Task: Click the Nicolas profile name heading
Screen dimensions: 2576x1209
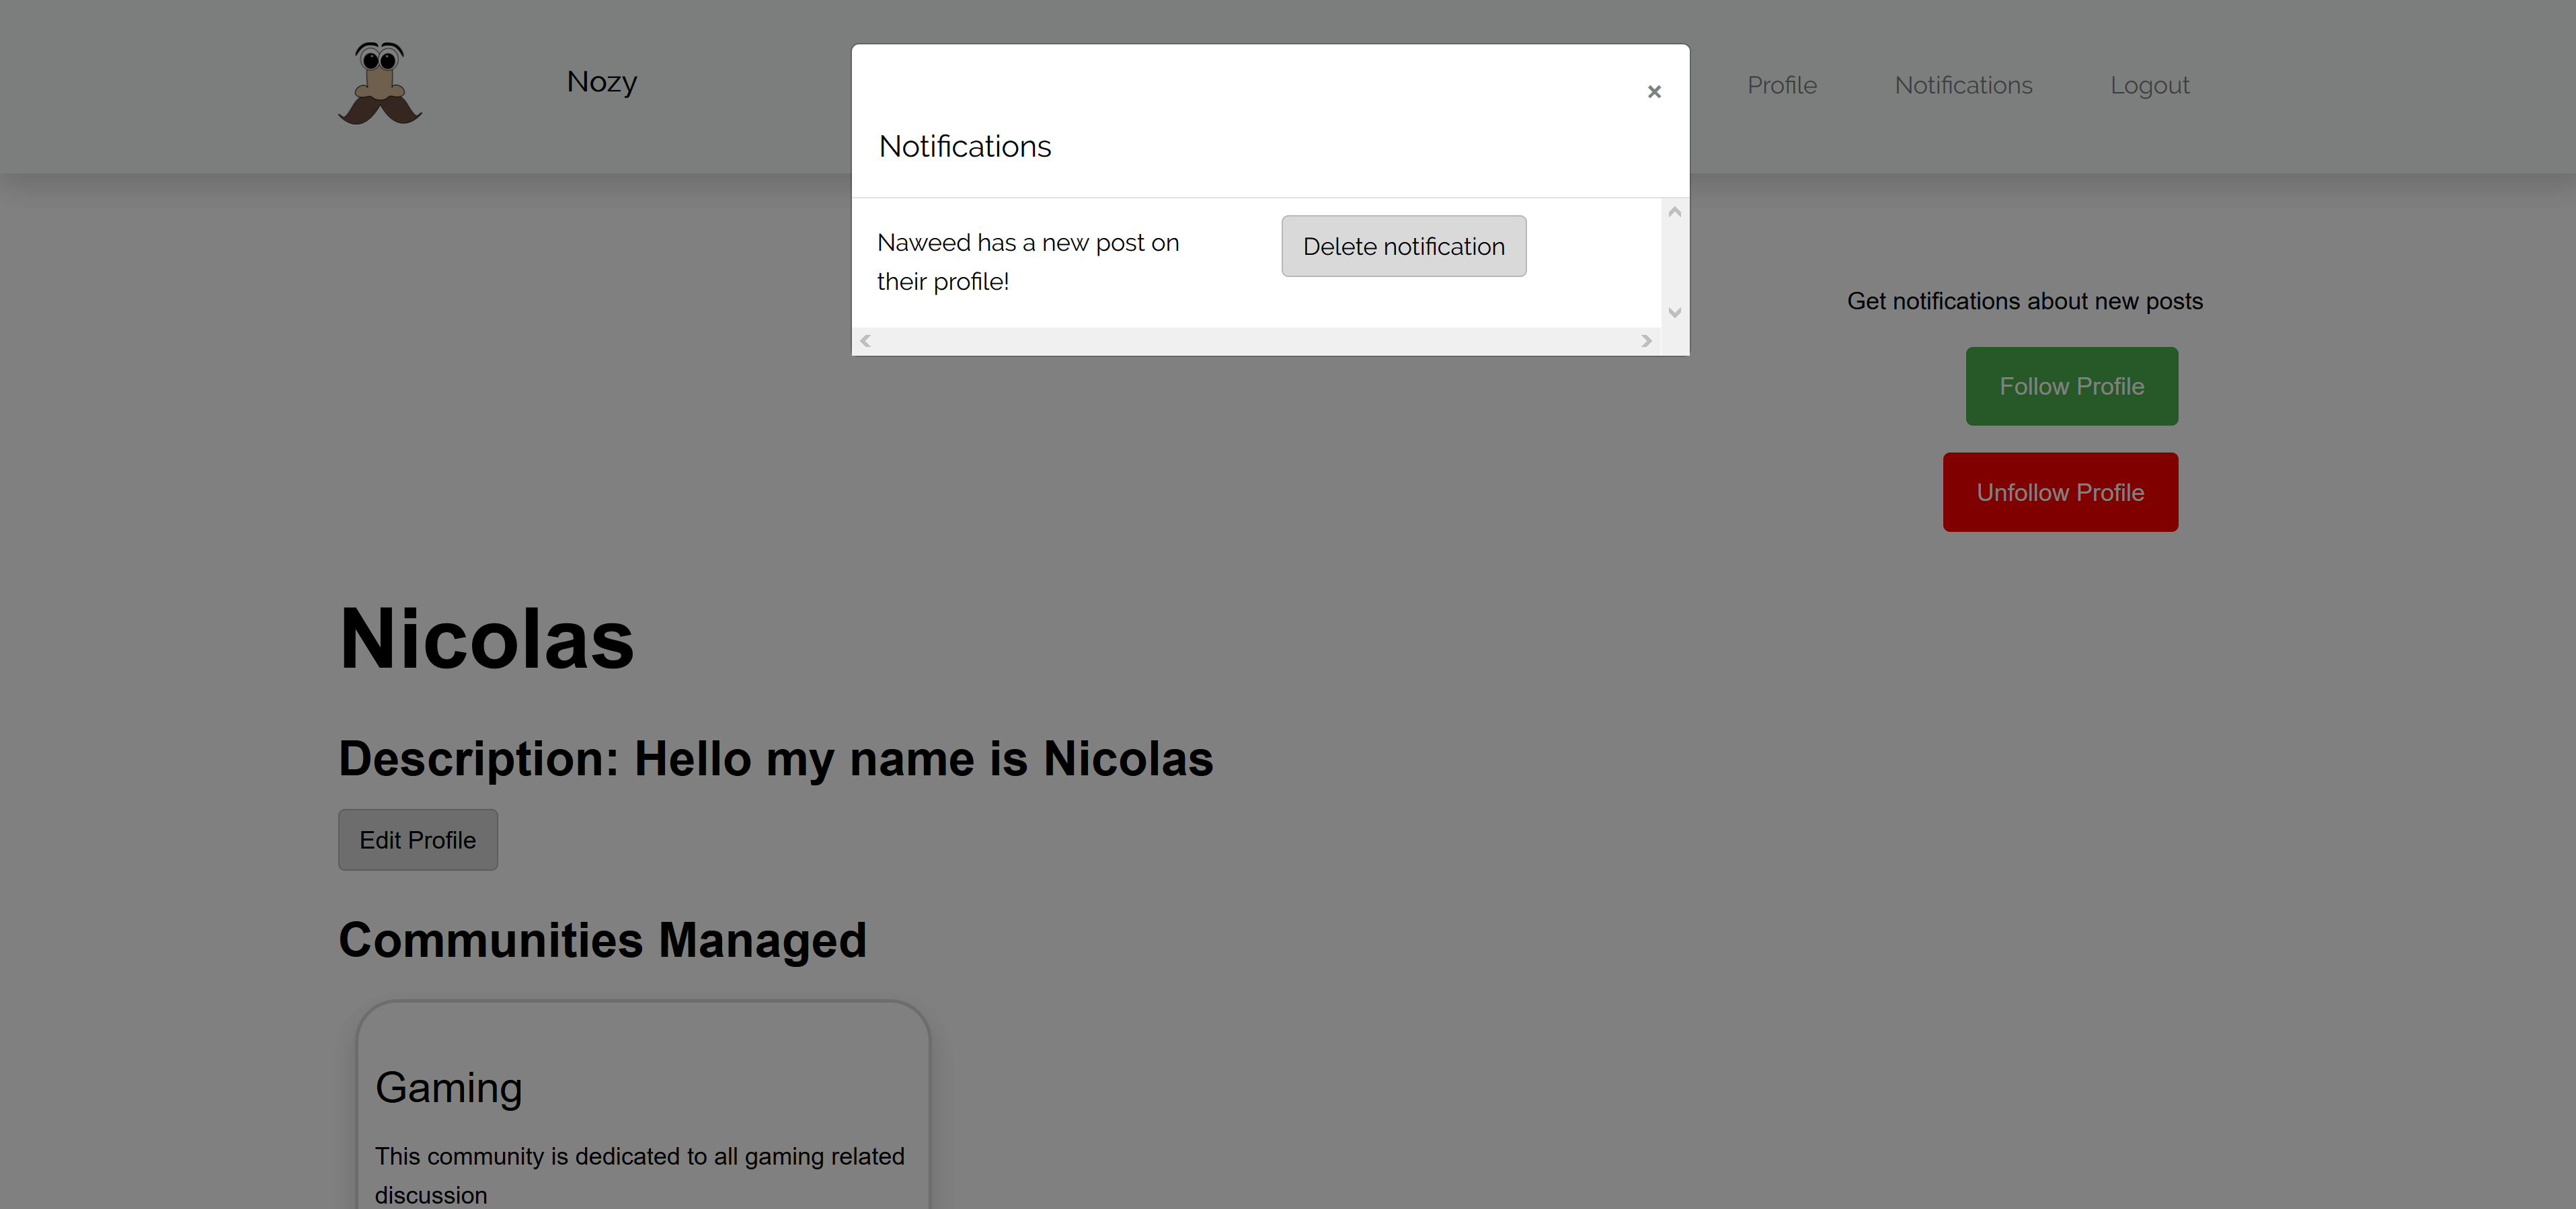Action: 487,639
